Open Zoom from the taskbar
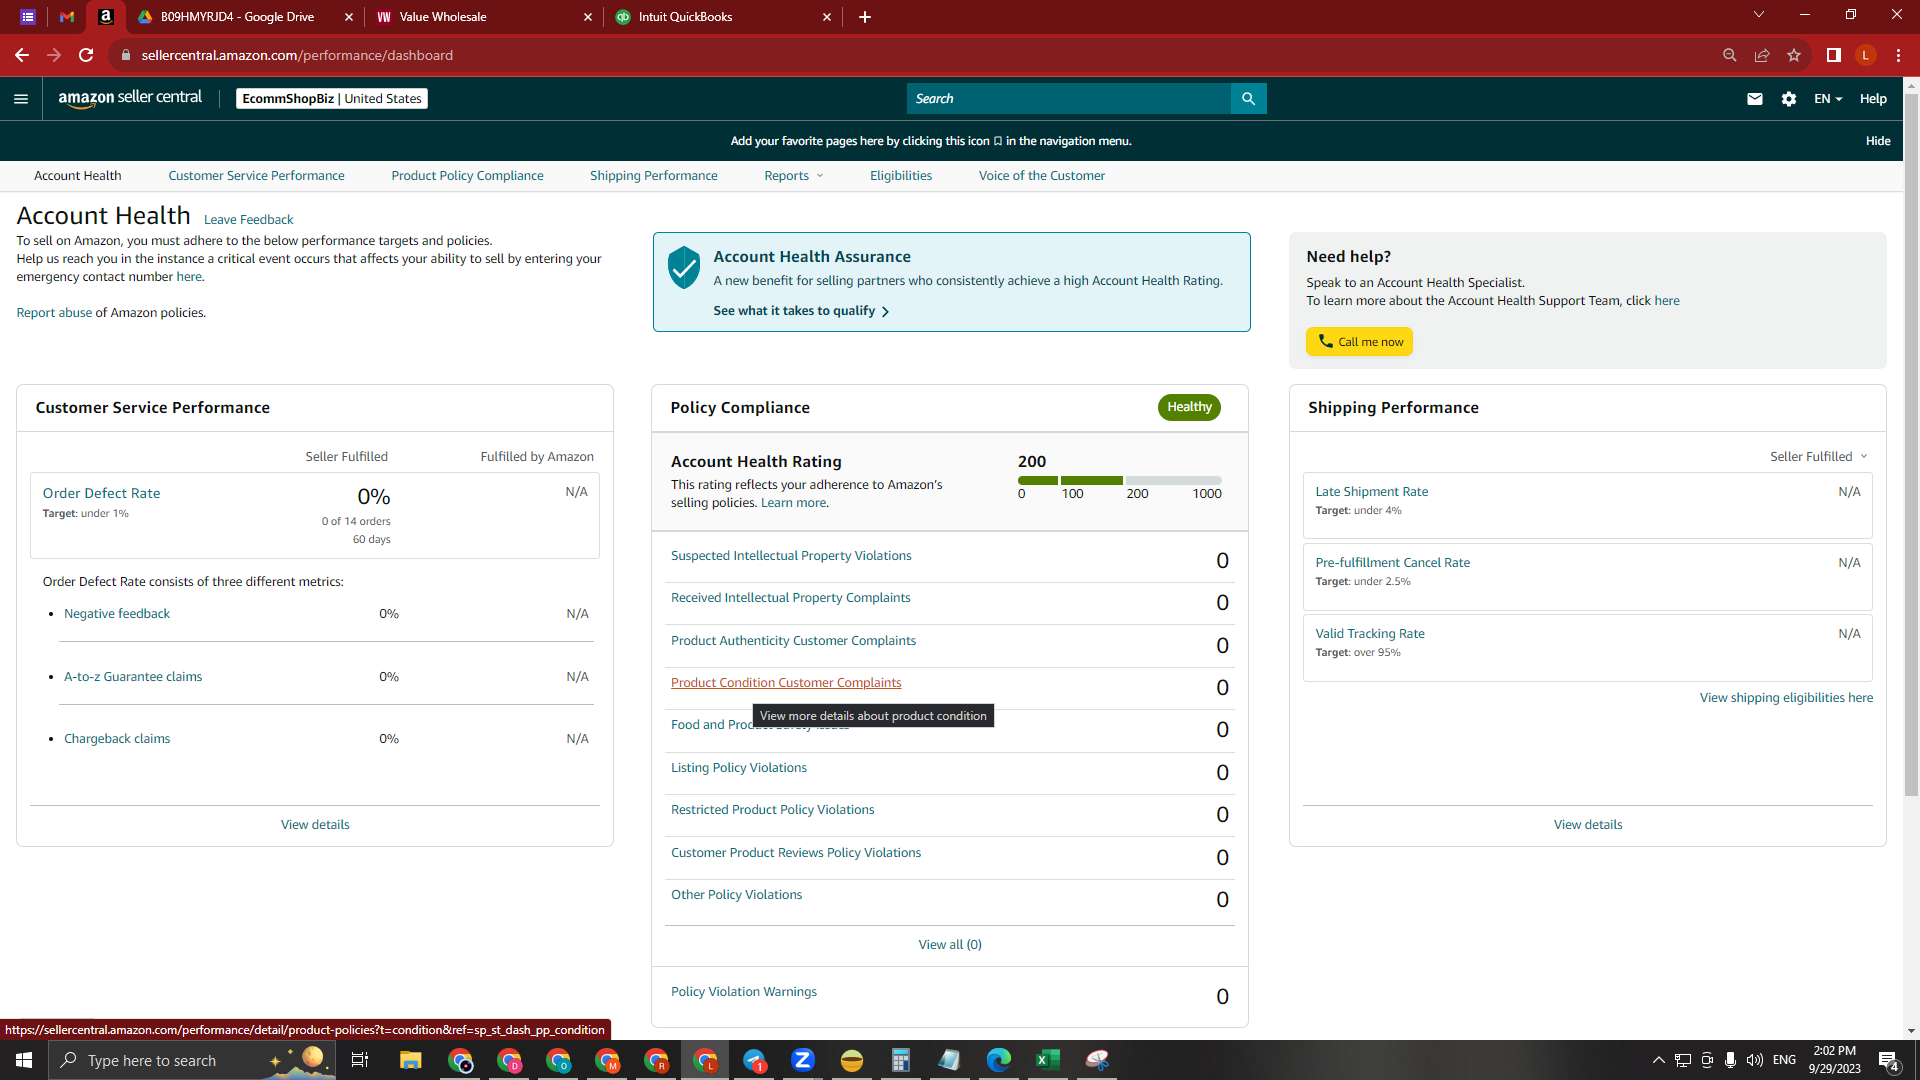The width and height of the screenshot is (1920, 1080). click(803, 1060)
